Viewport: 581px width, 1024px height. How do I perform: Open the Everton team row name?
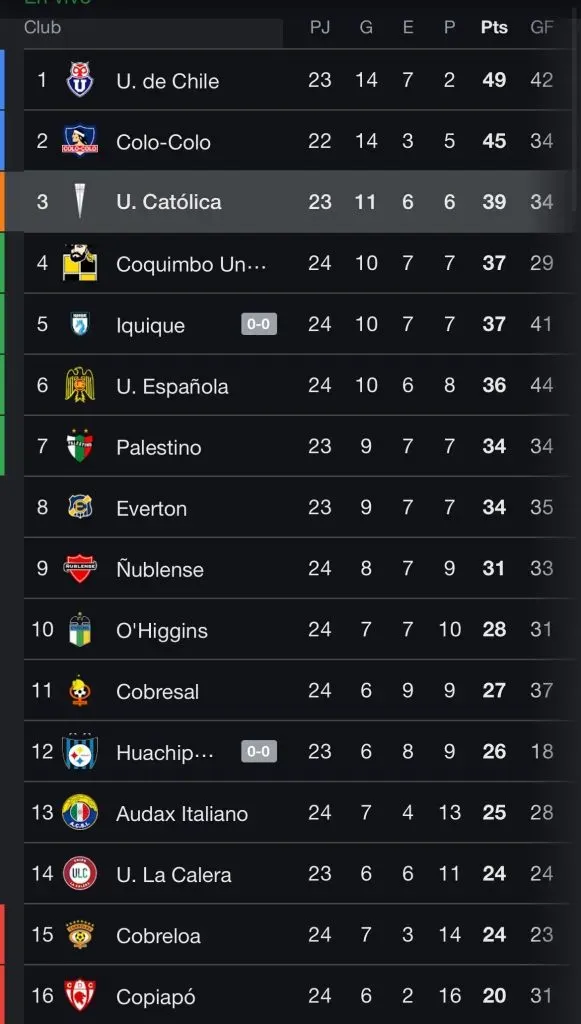click(x=151, y=509)
